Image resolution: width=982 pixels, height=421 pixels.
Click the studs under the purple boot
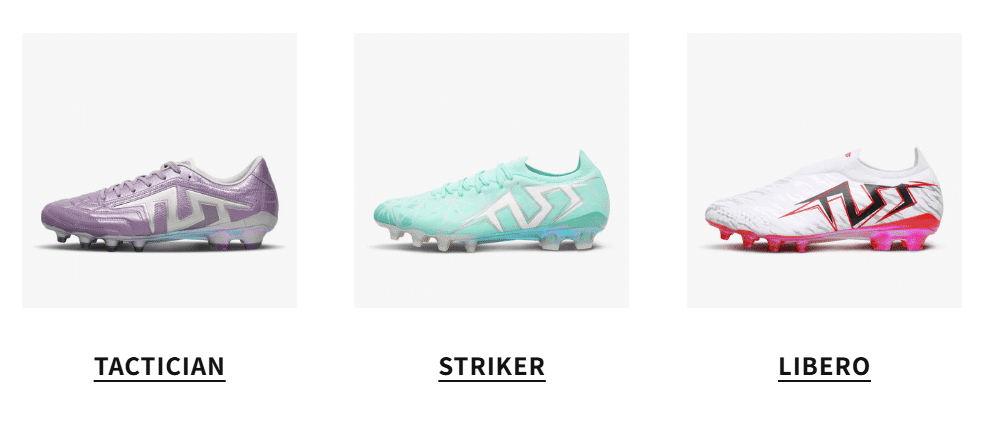[x=160, y=241]
